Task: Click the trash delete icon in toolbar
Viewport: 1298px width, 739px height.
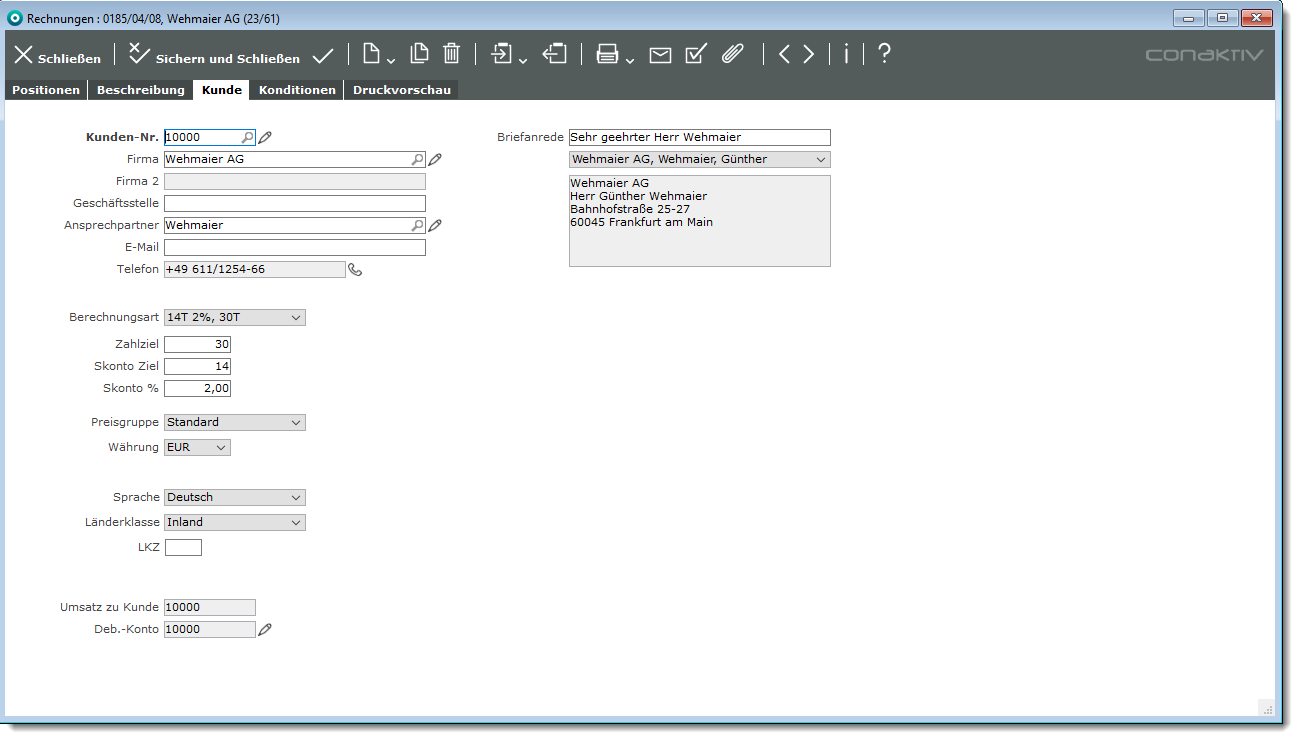Action: coord(452,55)
